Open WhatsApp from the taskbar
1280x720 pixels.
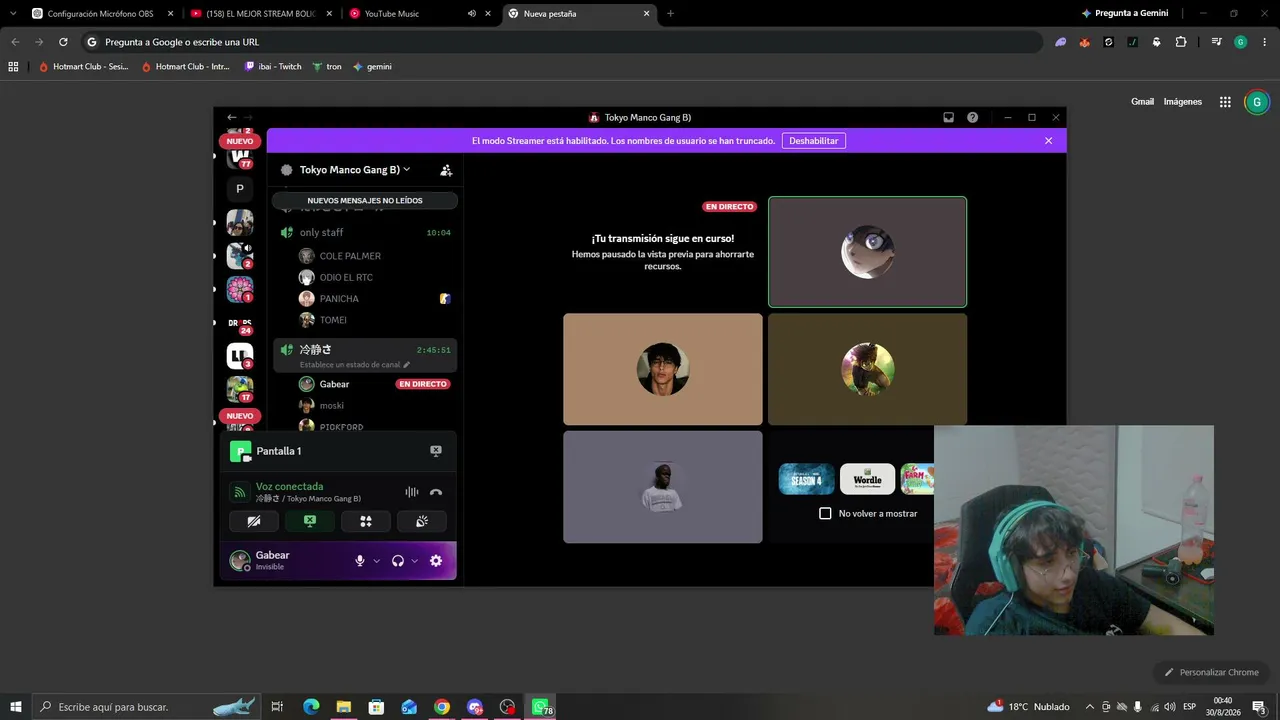[541, 707]
